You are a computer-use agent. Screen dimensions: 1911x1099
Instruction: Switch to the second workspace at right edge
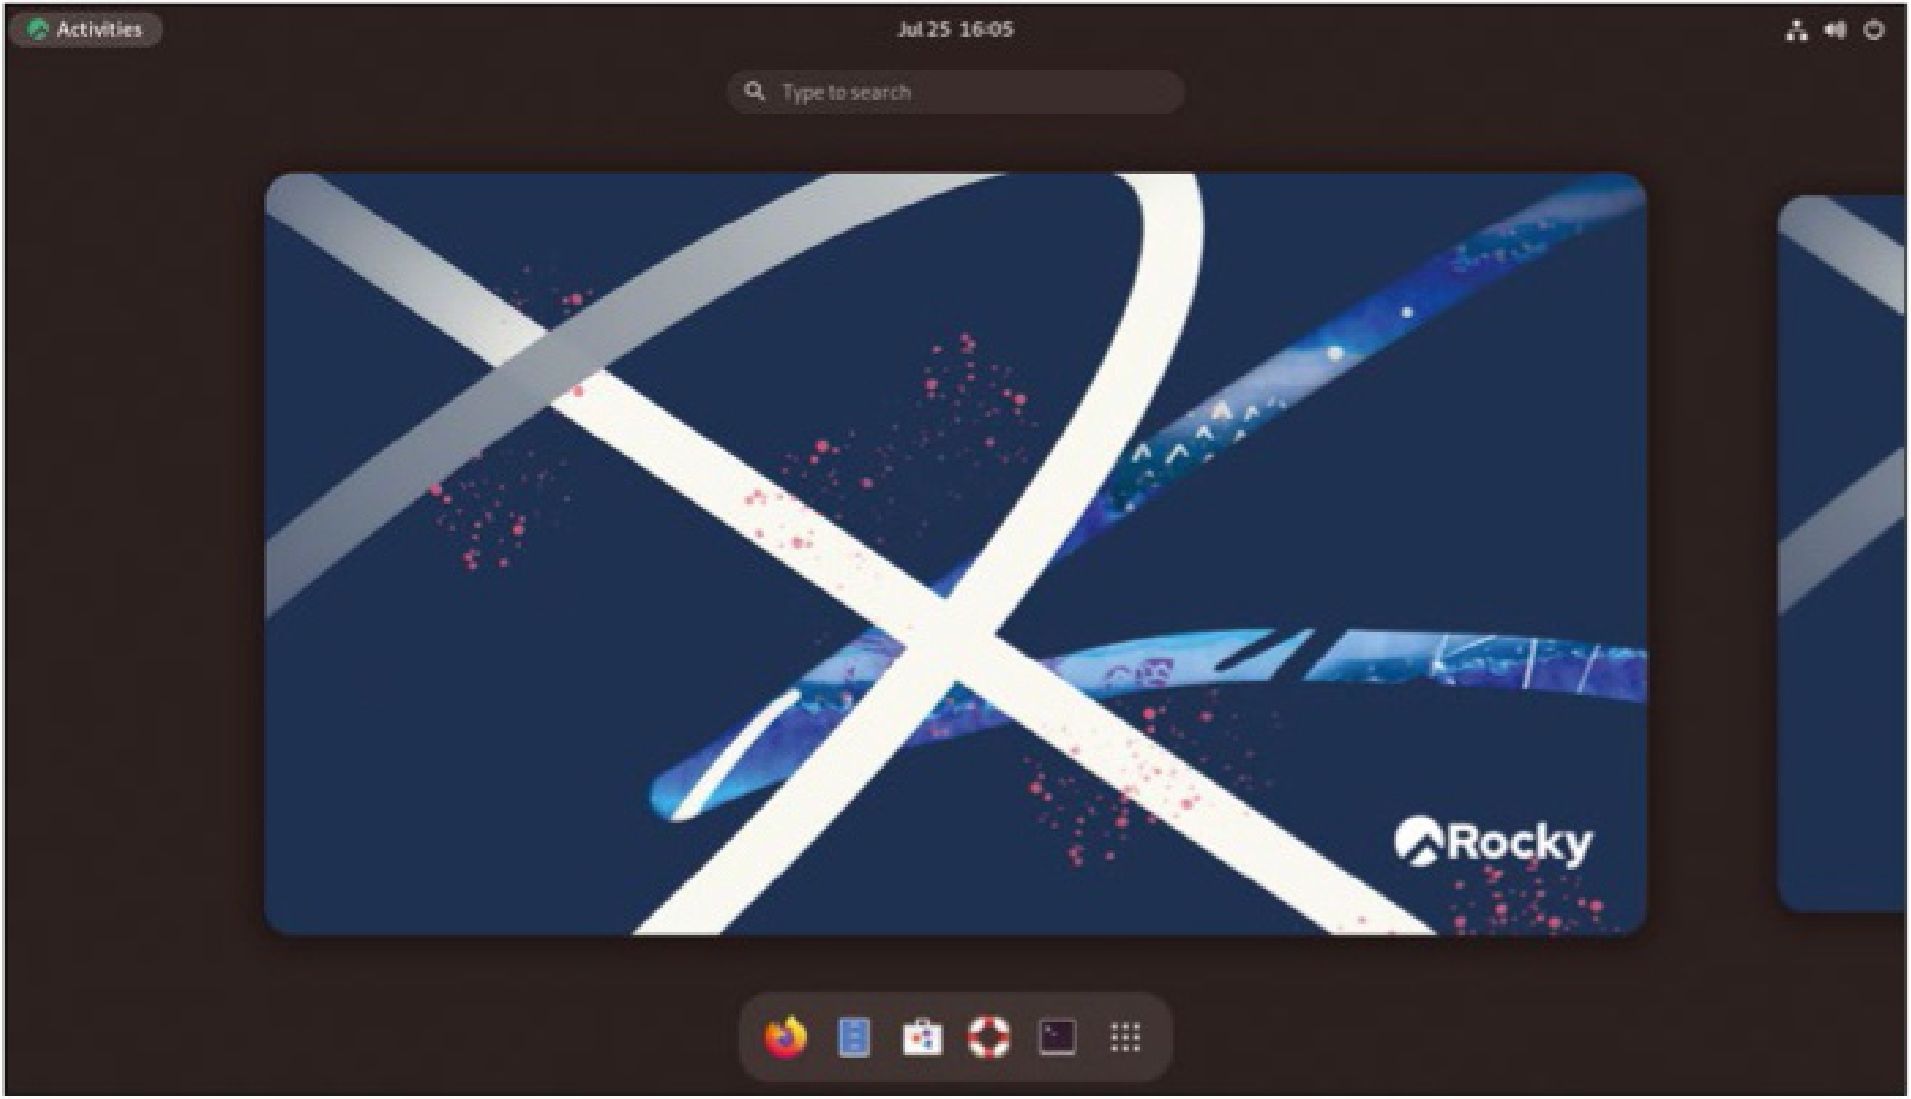pyautogui.click(x=1842, y=554)
